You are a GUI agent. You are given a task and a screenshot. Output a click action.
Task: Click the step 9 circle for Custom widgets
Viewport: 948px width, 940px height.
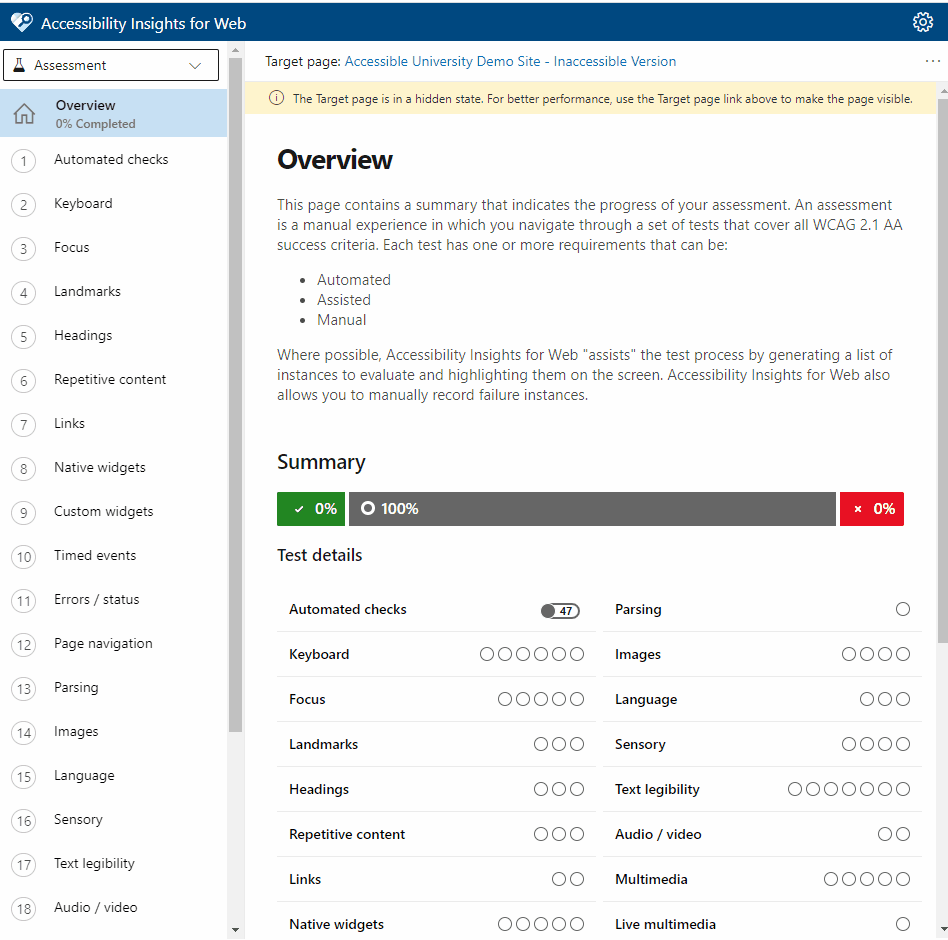pyautogui.click(x=24, y=513)
